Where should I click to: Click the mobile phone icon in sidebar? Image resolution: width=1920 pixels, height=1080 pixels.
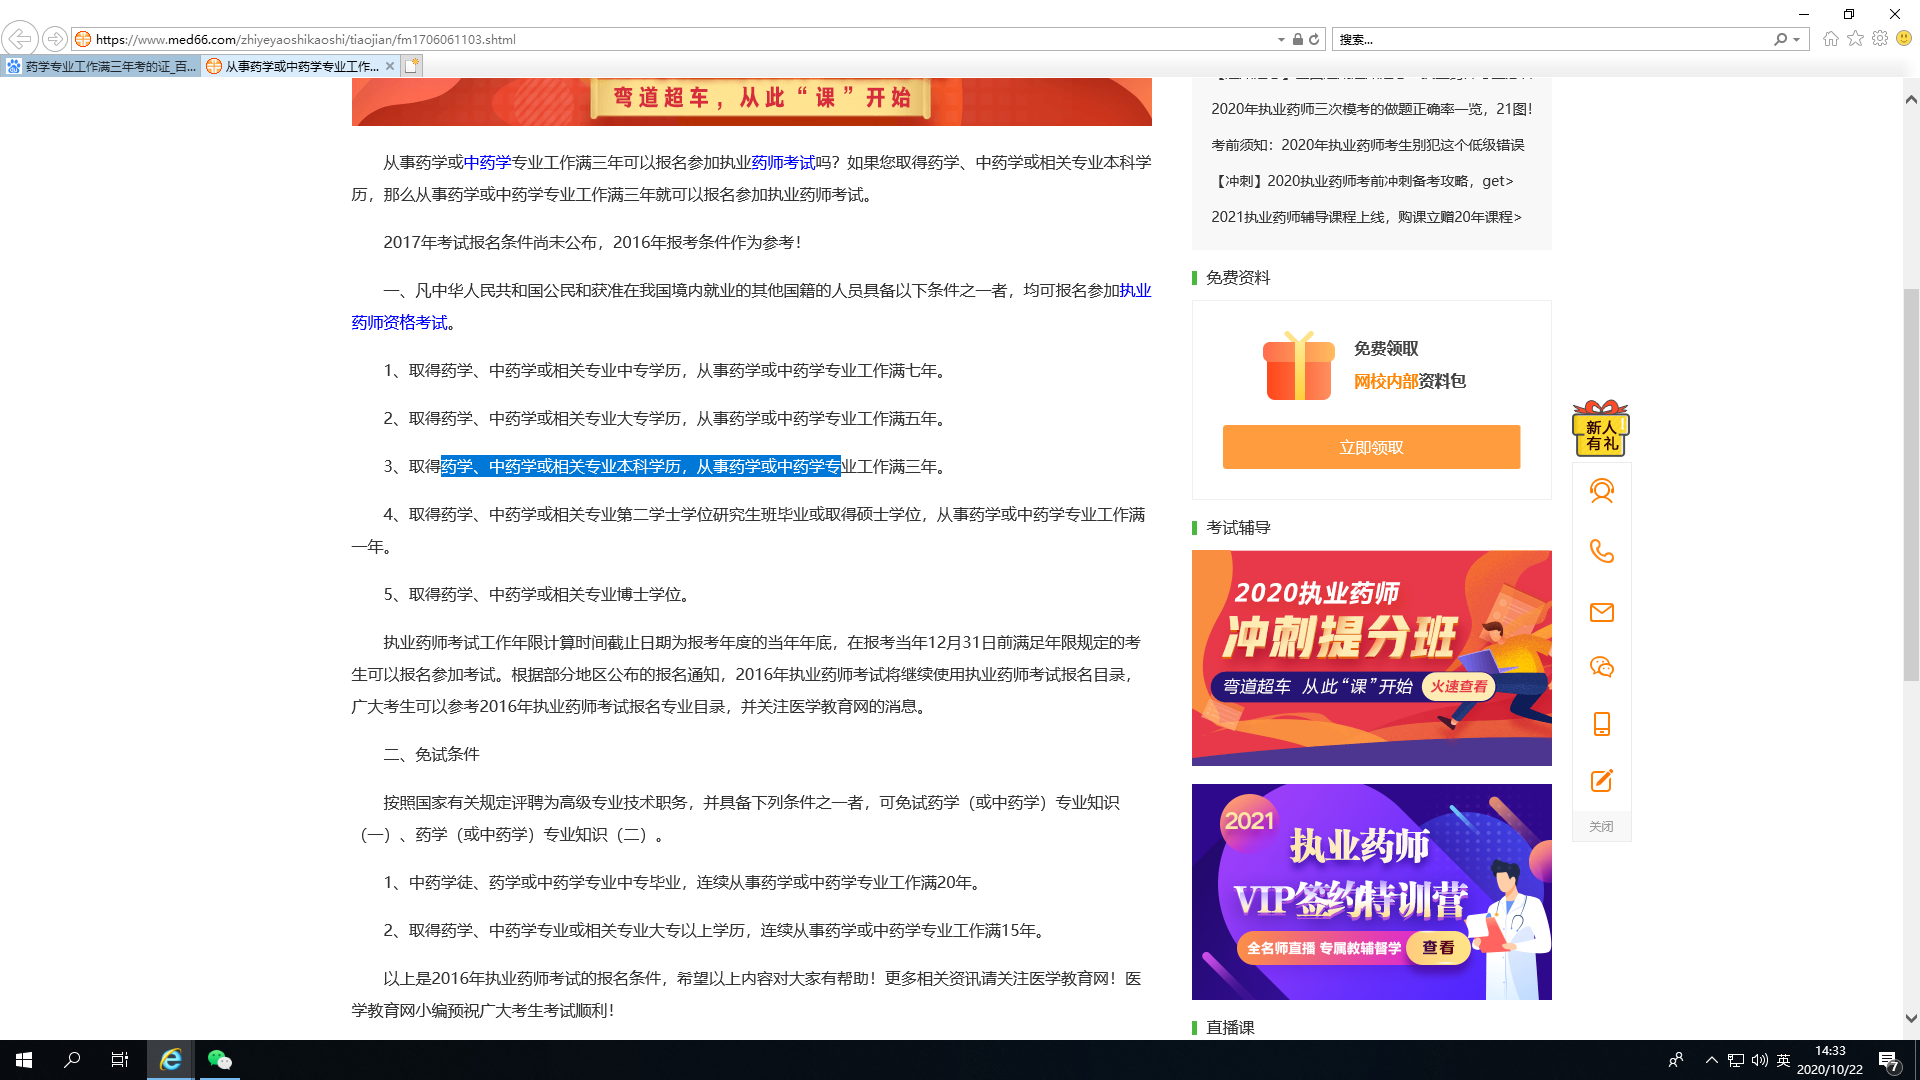tap(1601, 724)
